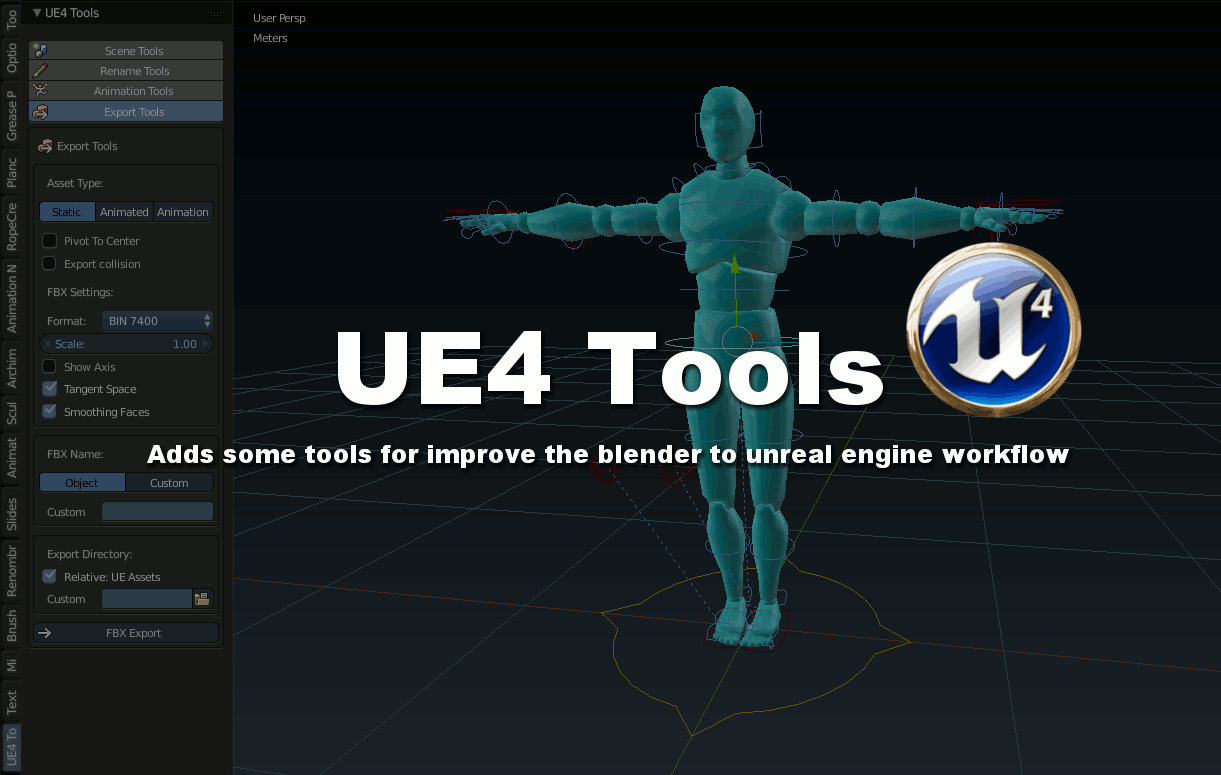The width and height of the screenshot is (1221, 775).
Task: Open the Scene Tools section
Action: tap(126, 51)
